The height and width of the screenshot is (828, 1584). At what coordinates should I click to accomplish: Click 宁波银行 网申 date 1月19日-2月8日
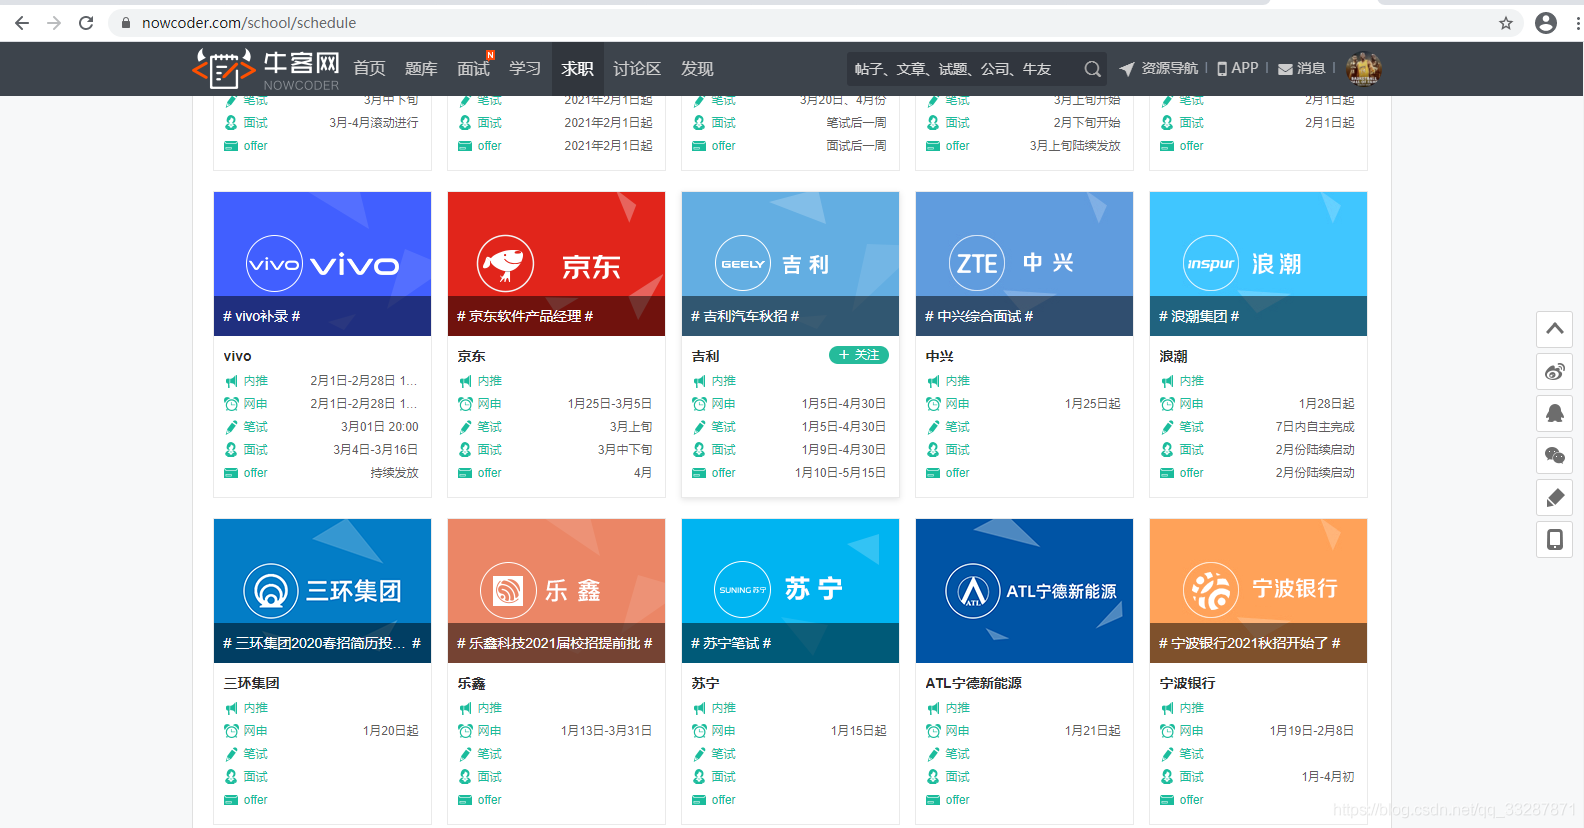coord(1312,731)
